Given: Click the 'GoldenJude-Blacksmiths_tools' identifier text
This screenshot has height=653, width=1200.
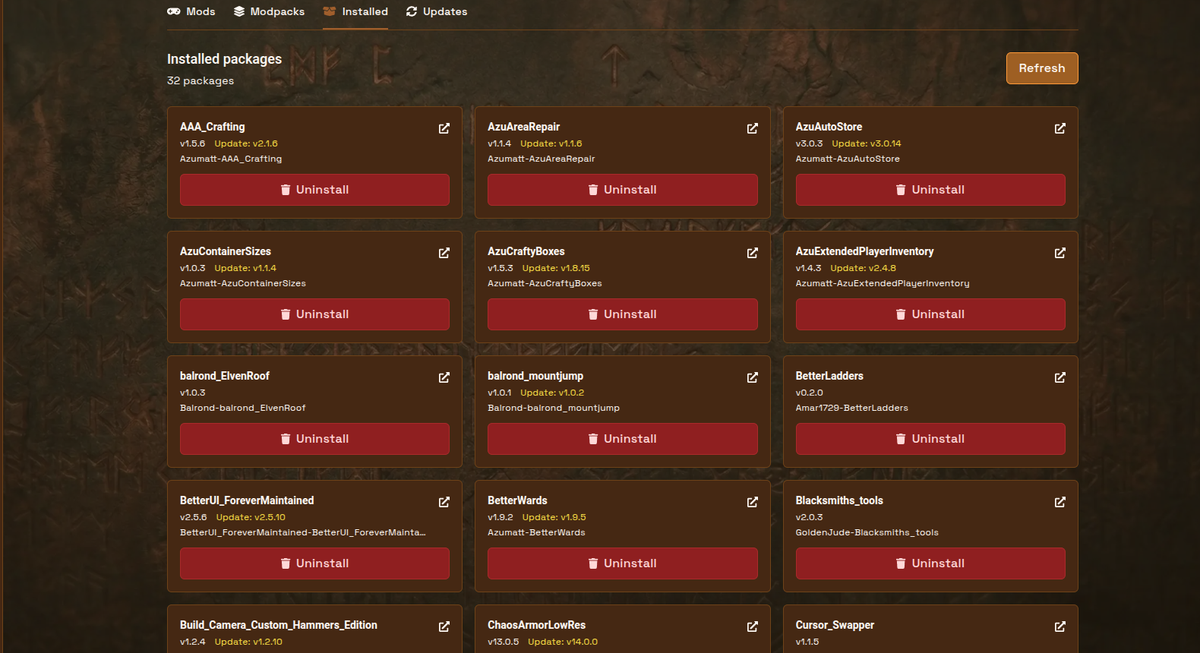Looking at the screenshot, I should pyautogui.click(x=867, y=533).
